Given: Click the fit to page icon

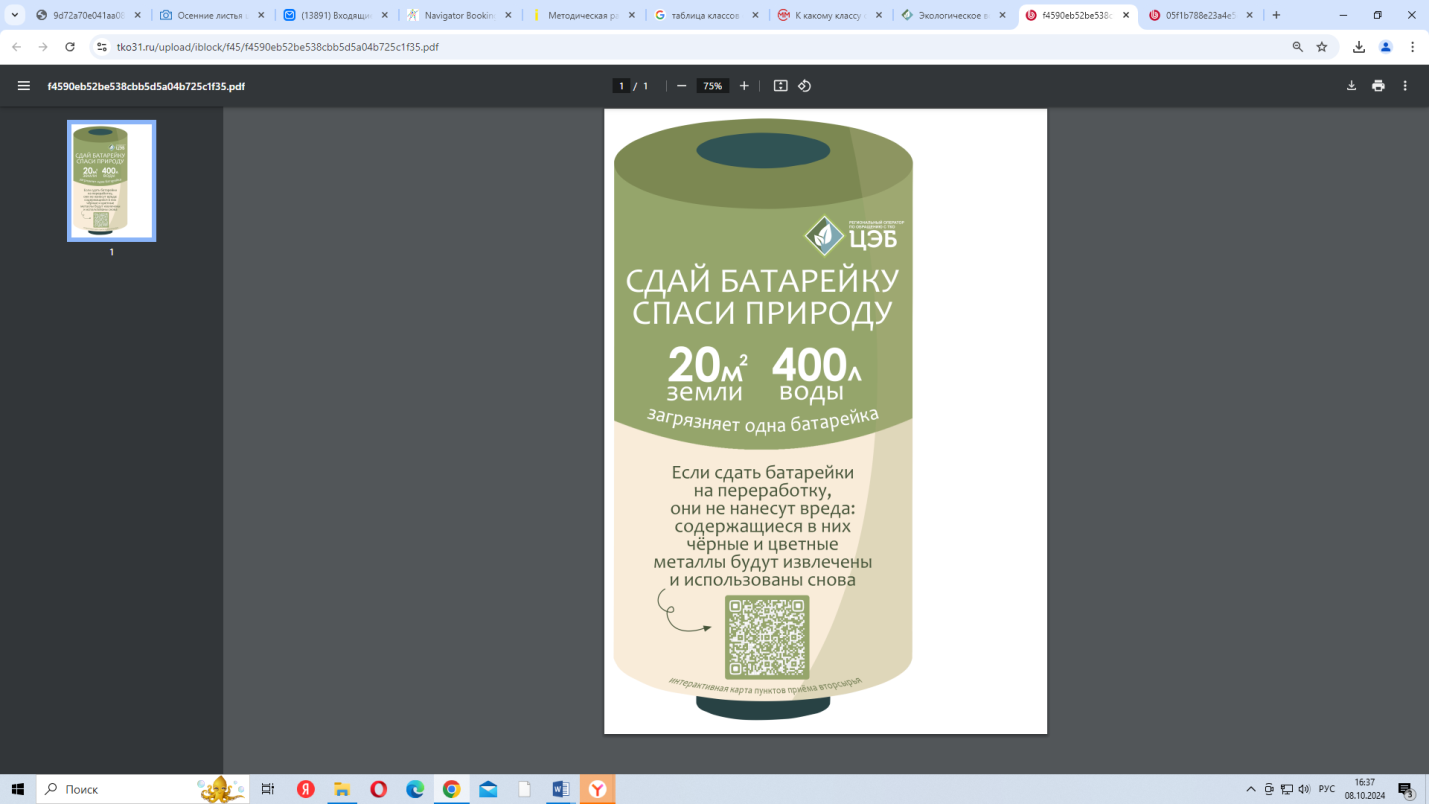Looking at the screenshot, I should pos(781,86).
